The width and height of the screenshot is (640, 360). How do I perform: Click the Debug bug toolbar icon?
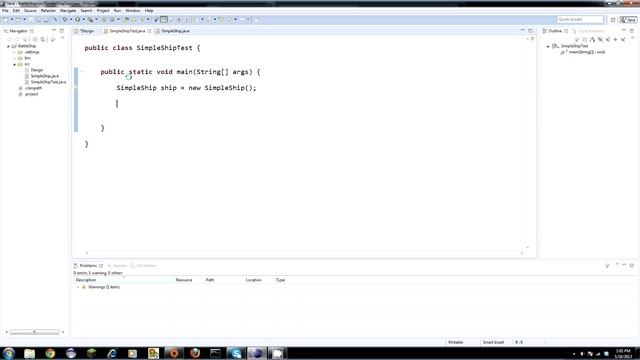click(64, 20)
